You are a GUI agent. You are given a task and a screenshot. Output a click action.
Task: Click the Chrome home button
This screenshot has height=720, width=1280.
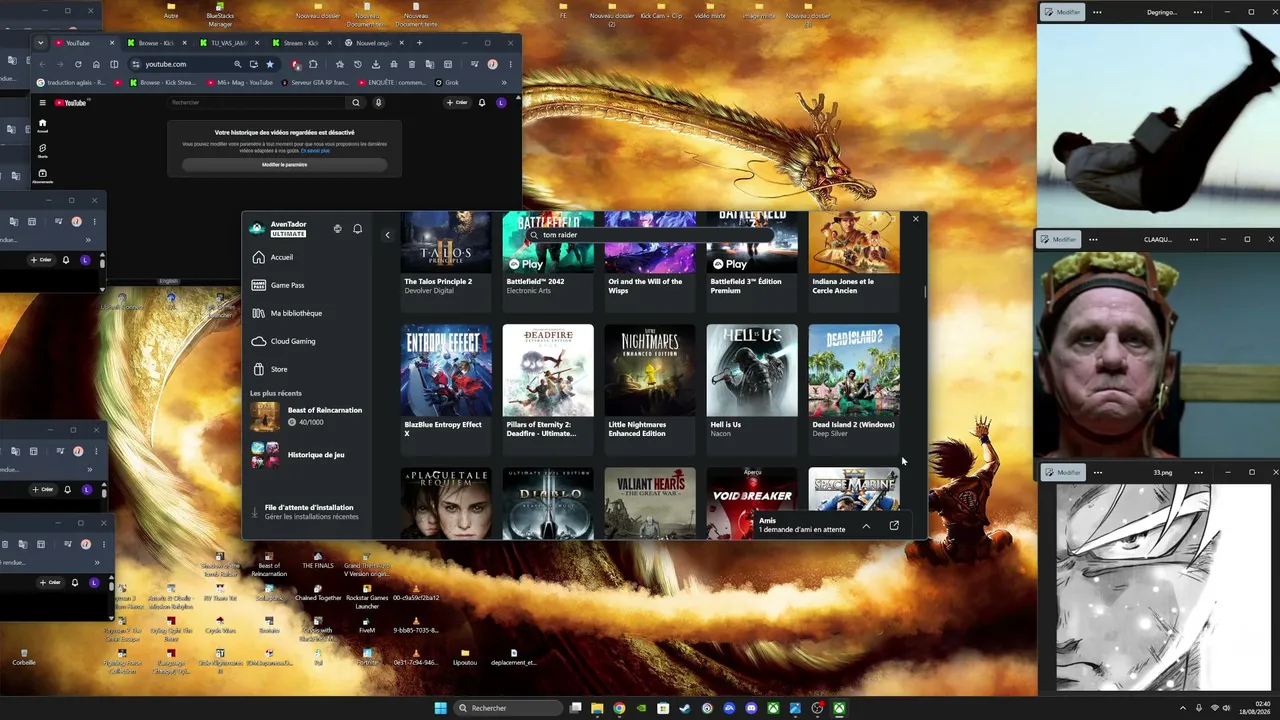coord(96,64)
